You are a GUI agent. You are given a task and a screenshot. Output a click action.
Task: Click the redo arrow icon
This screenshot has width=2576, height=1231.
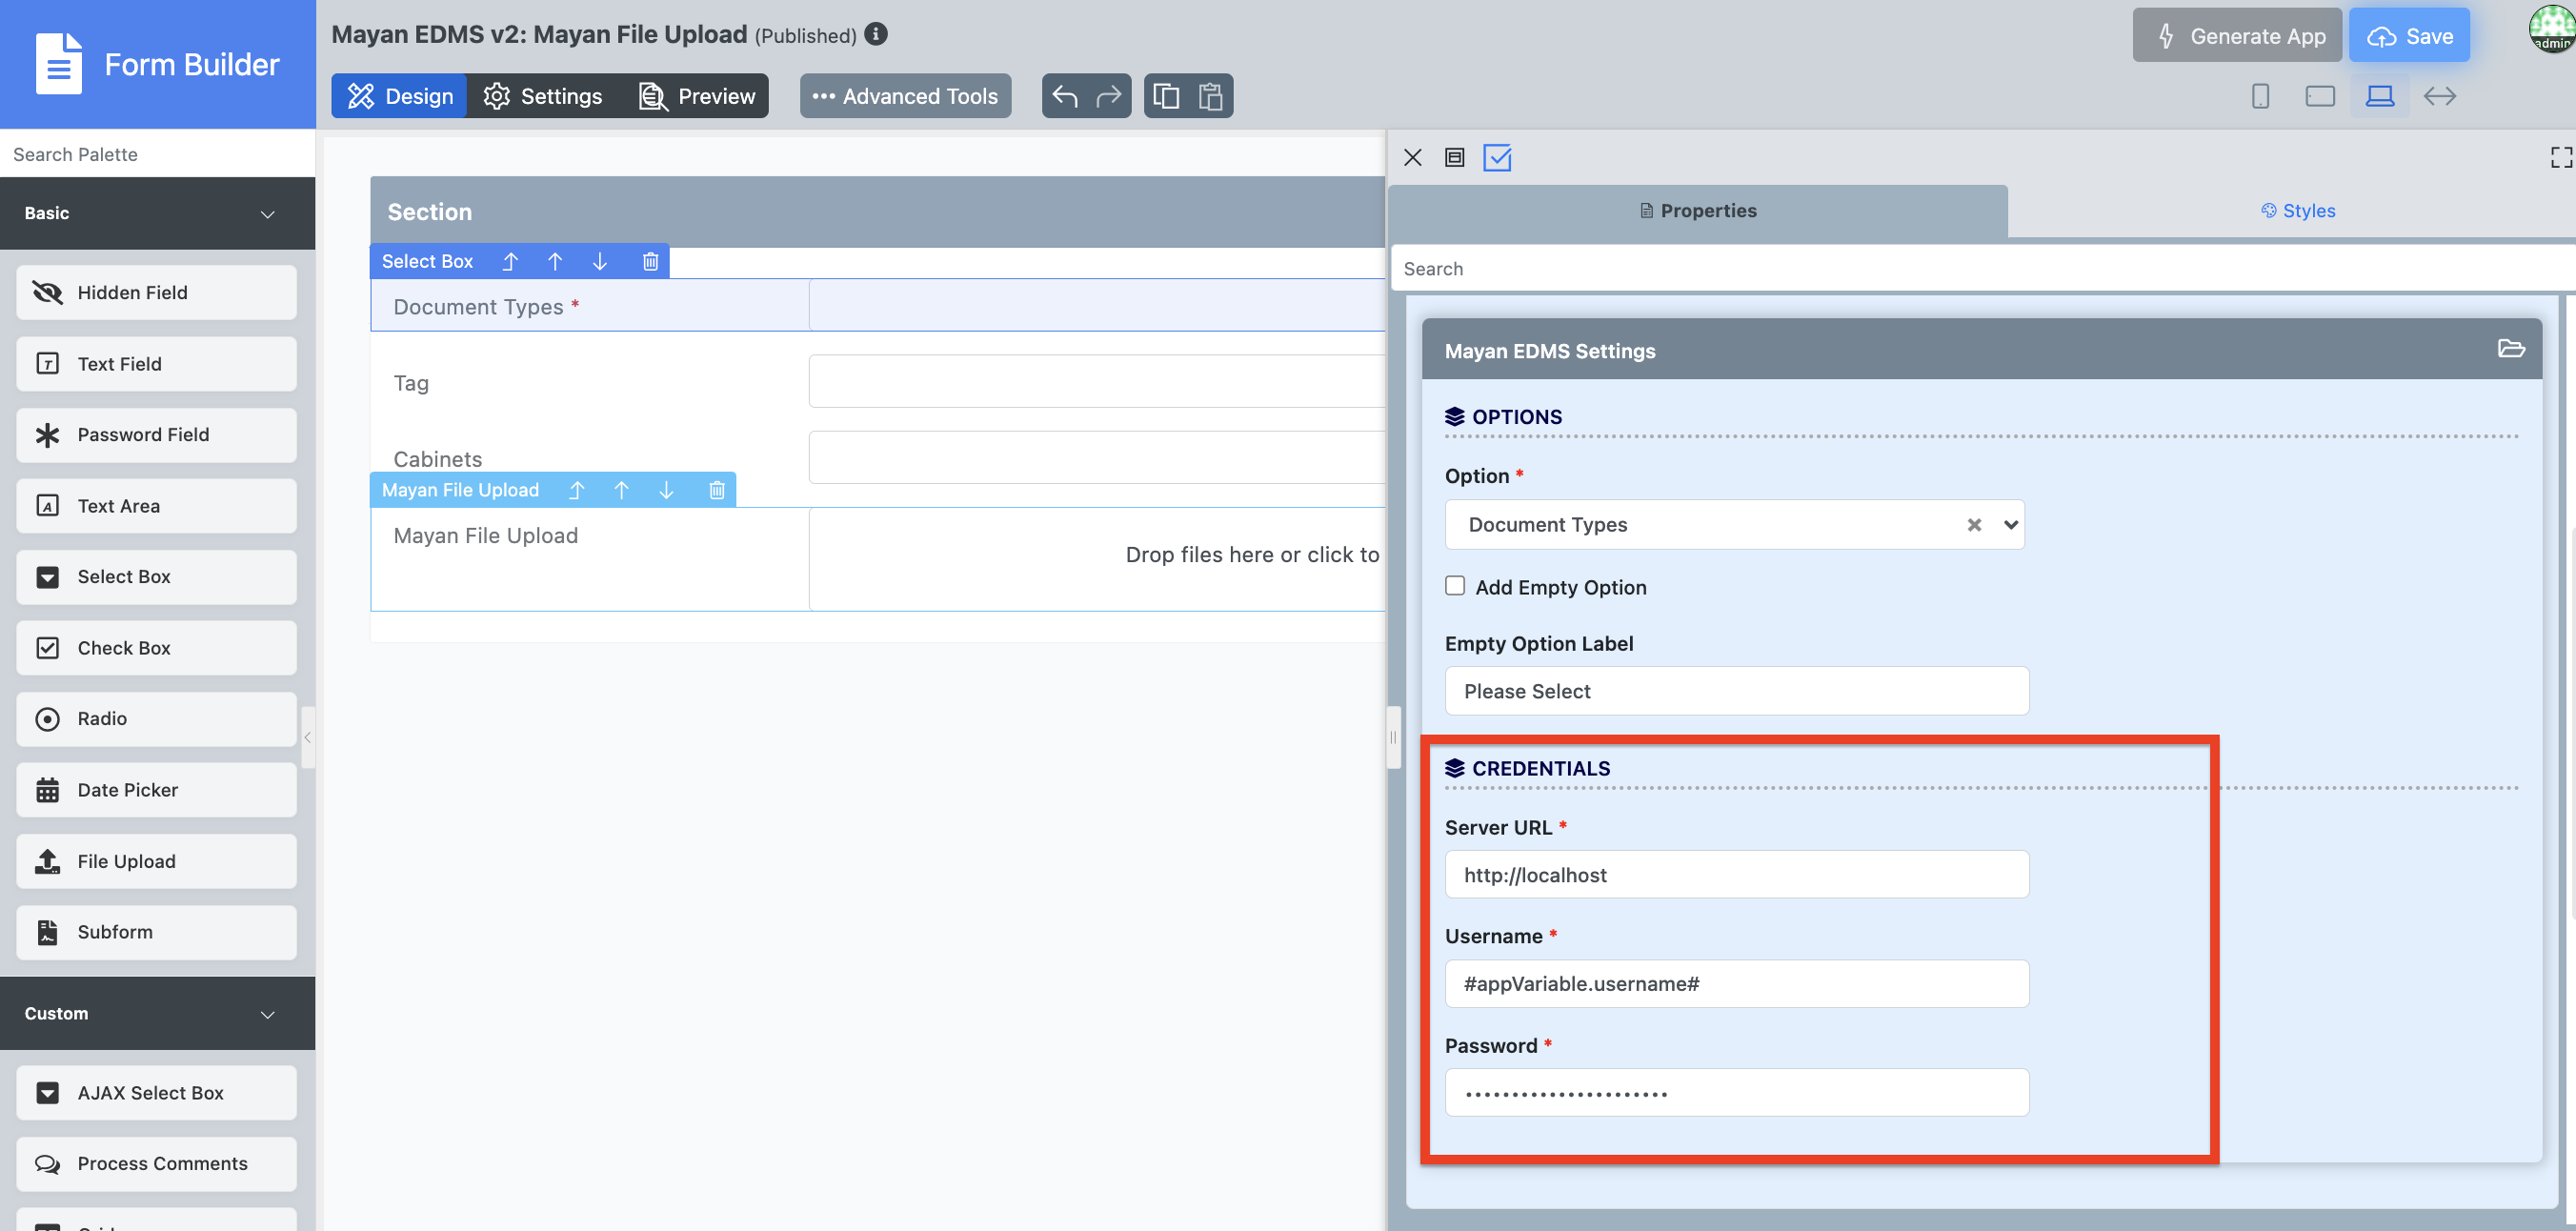[1108, 96]
